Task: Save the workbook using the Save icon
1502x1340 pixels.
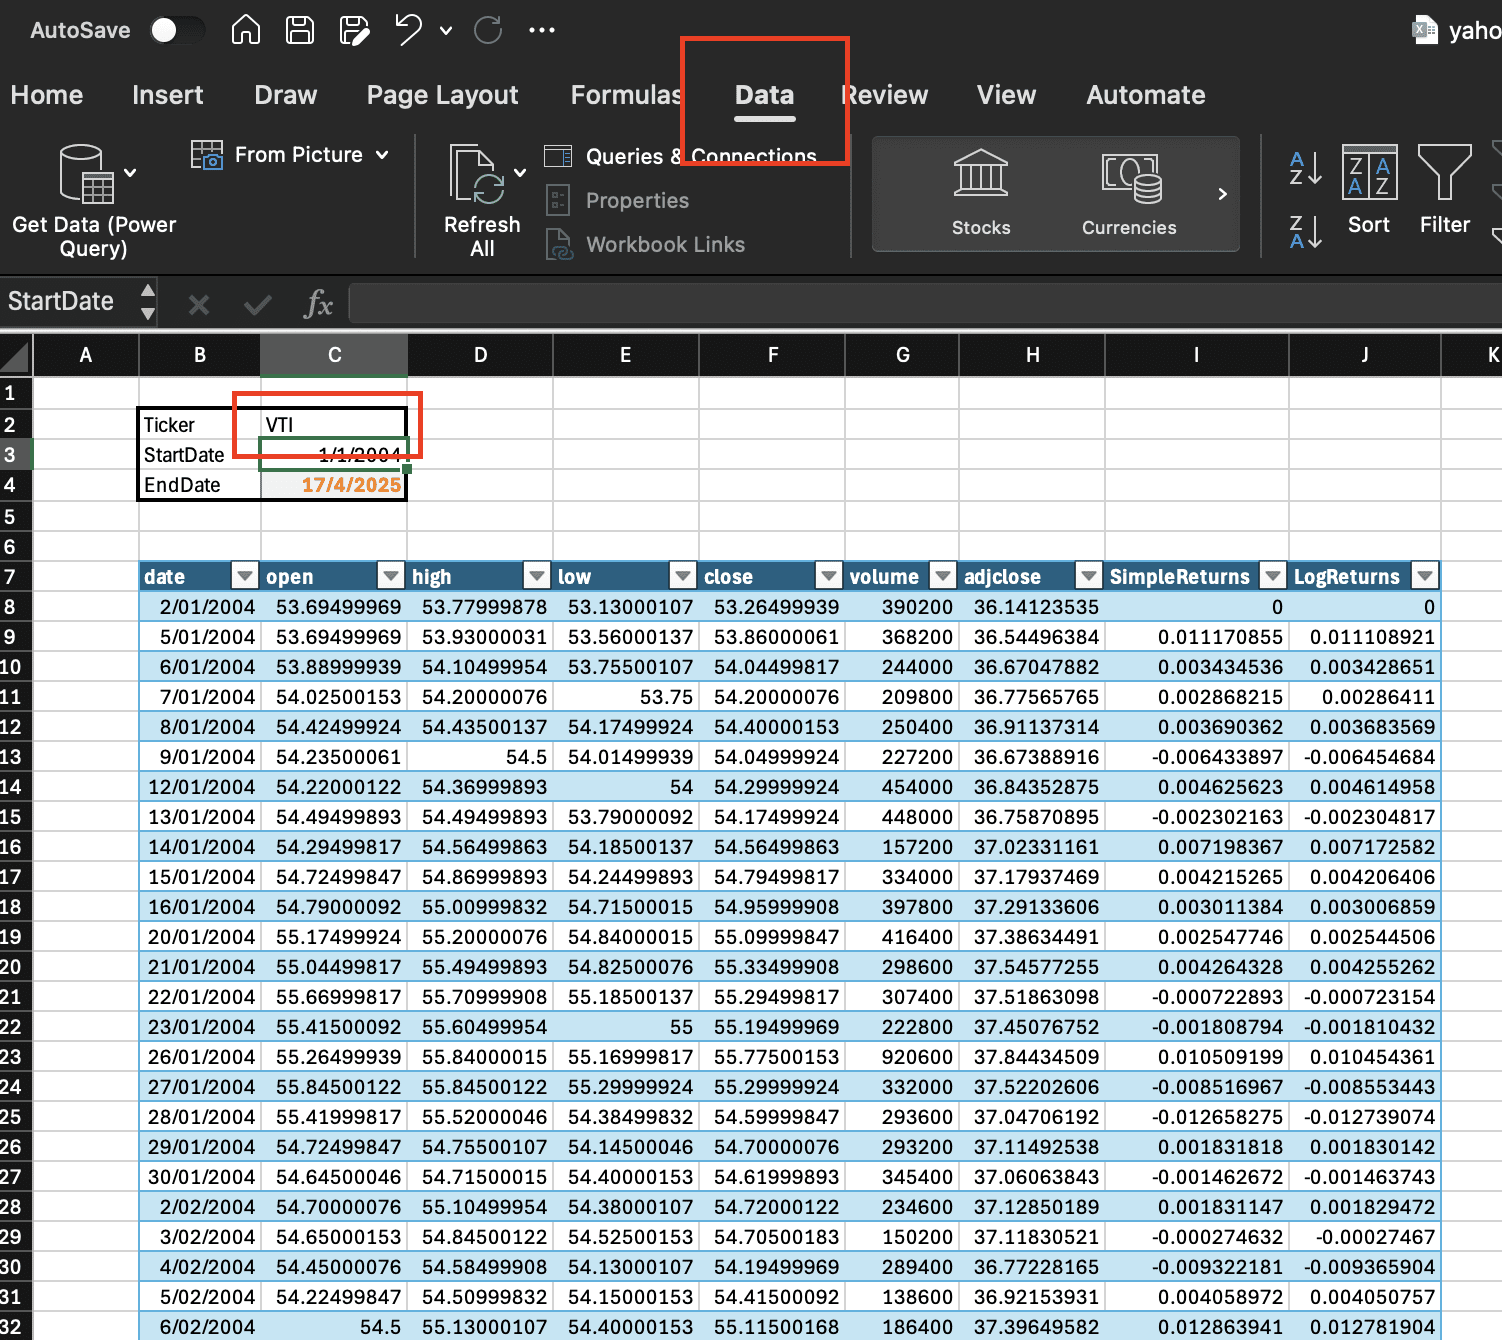Action: tap(299, 30)
